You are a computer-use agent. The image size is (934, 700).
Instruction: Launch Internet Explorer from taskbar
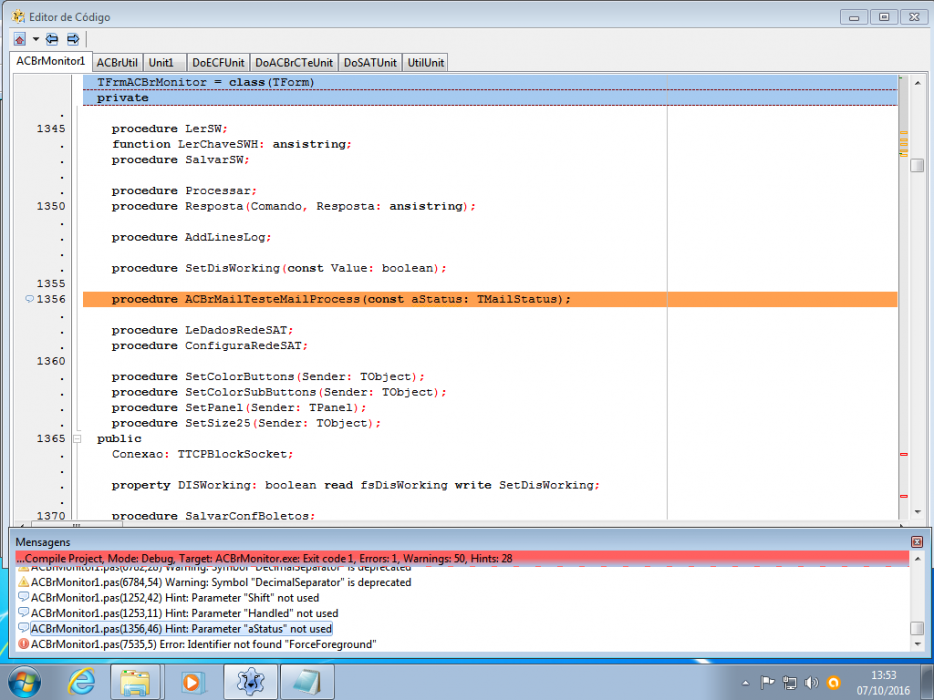pos(81,682)
